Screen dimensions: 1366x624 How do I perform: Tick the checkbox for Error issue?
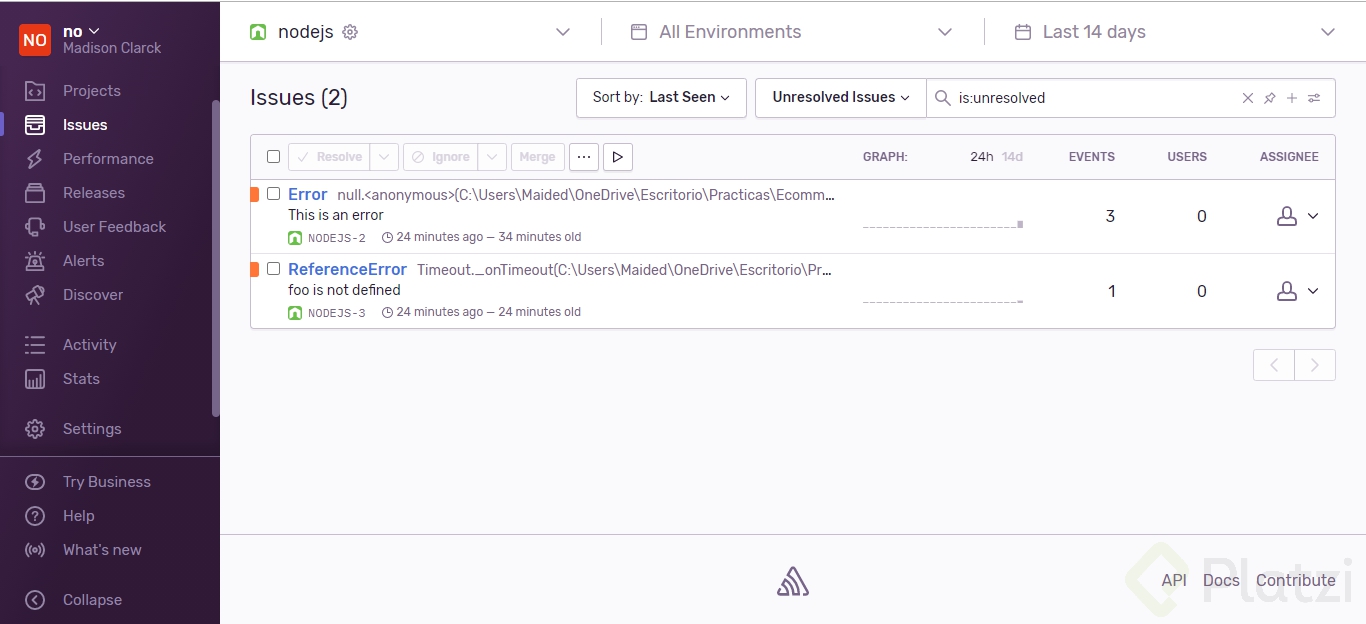point(273,194)
